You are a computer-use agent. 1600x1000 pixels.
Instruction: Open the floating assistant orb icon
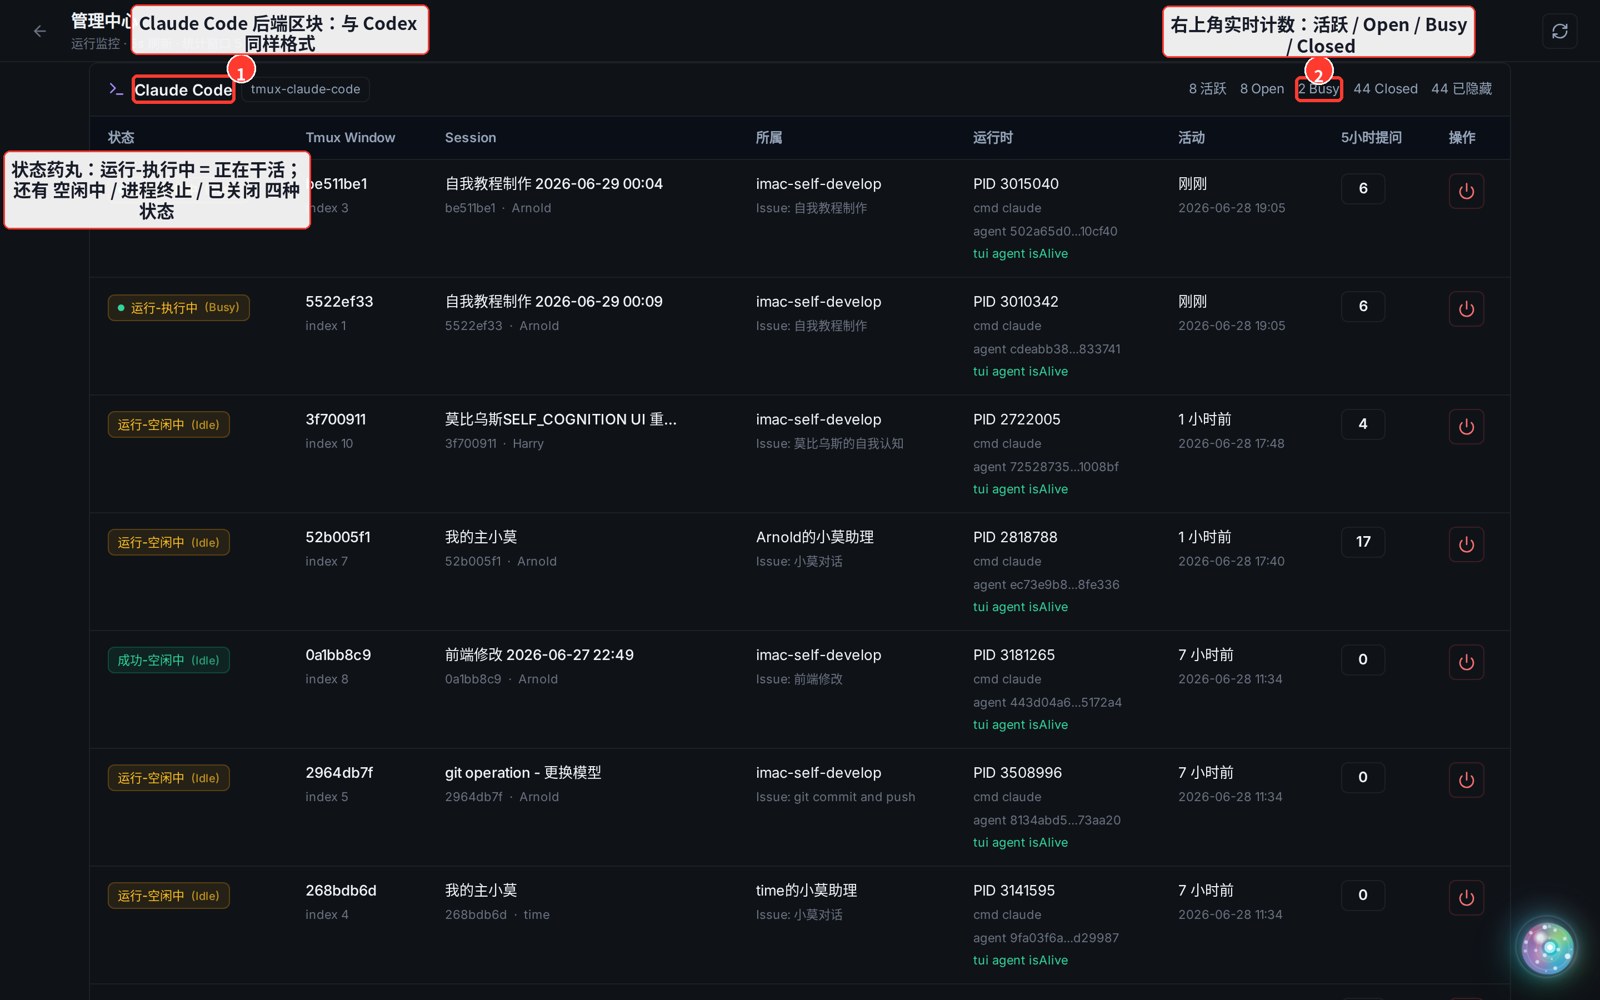(1547, 947)
